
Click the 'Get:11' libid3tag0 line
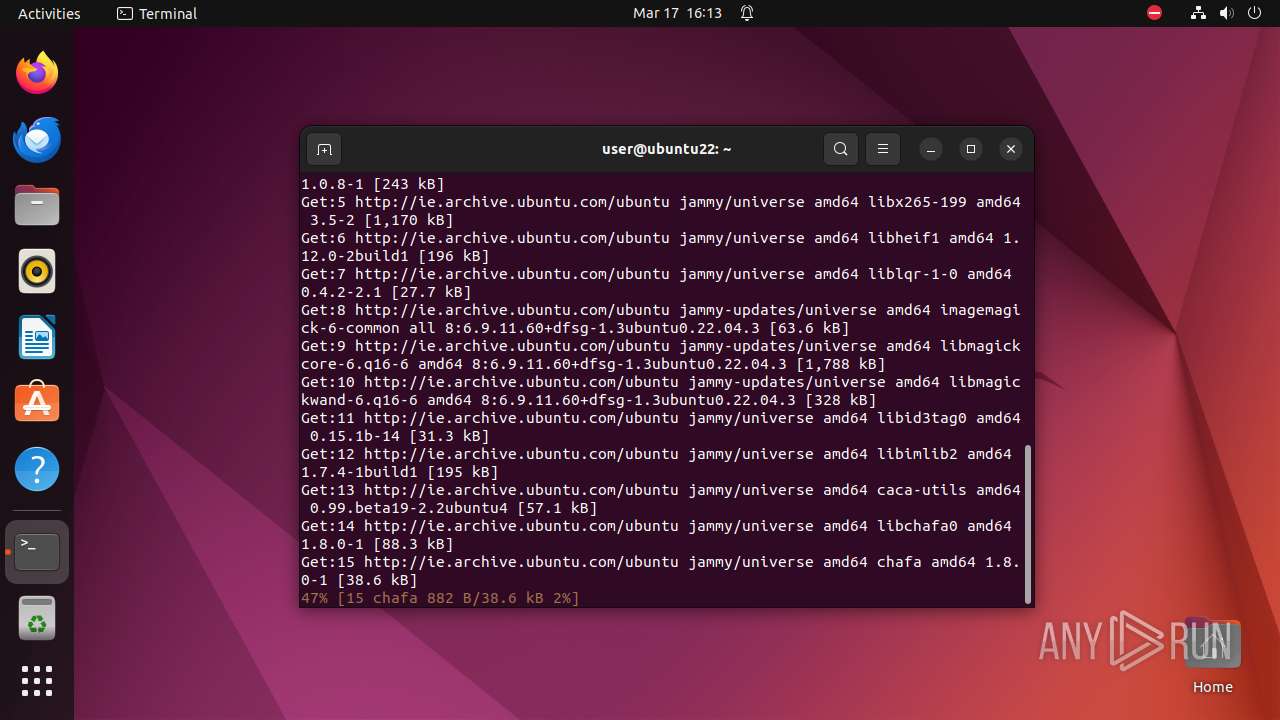point(661,427)
